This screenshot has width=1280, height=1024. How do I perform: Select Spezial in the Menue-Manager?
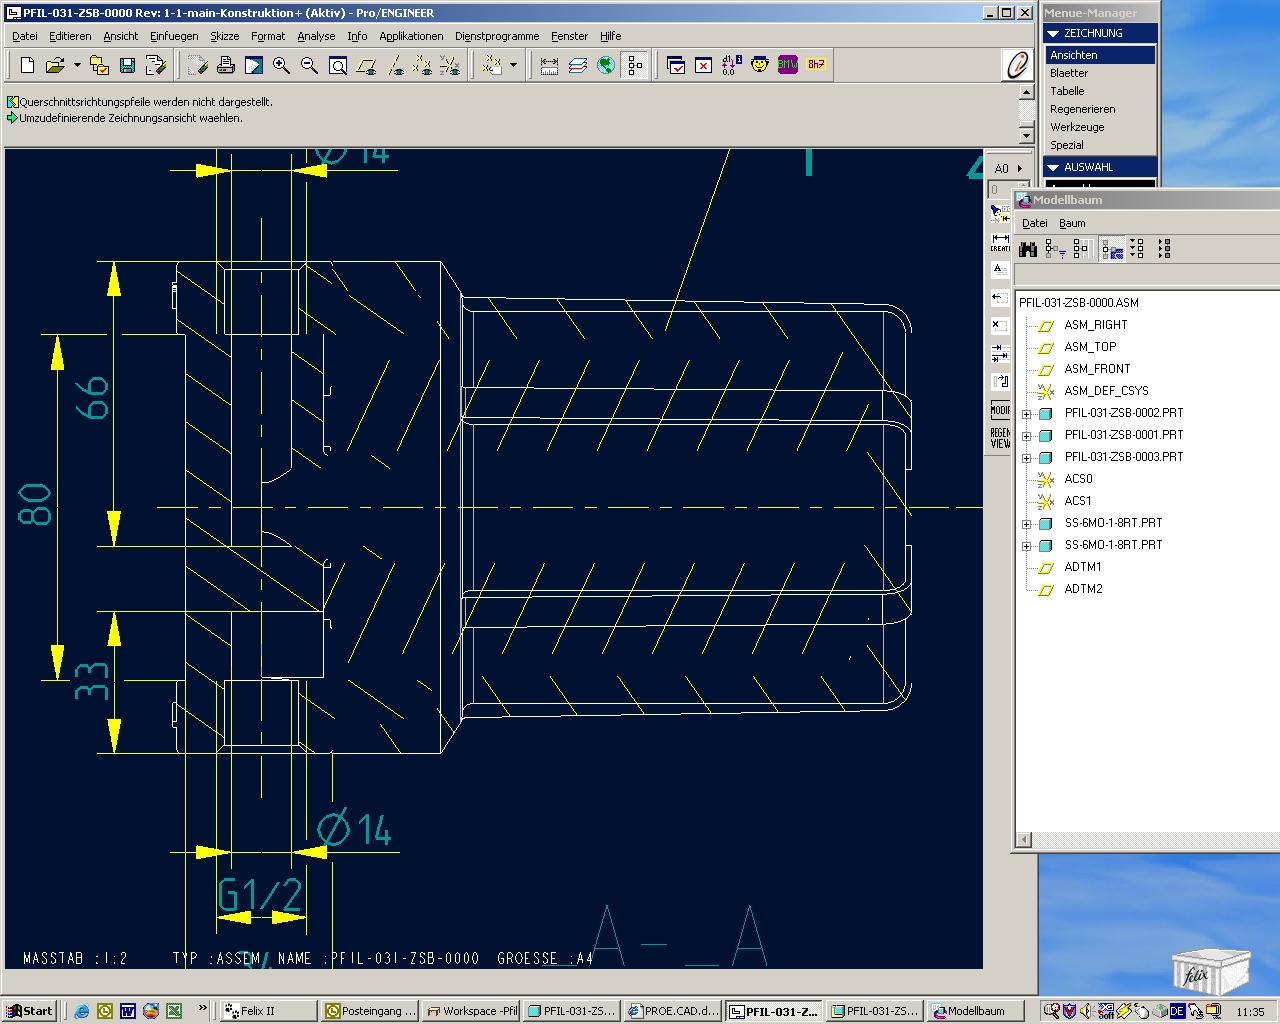(x=1100, y=145)
